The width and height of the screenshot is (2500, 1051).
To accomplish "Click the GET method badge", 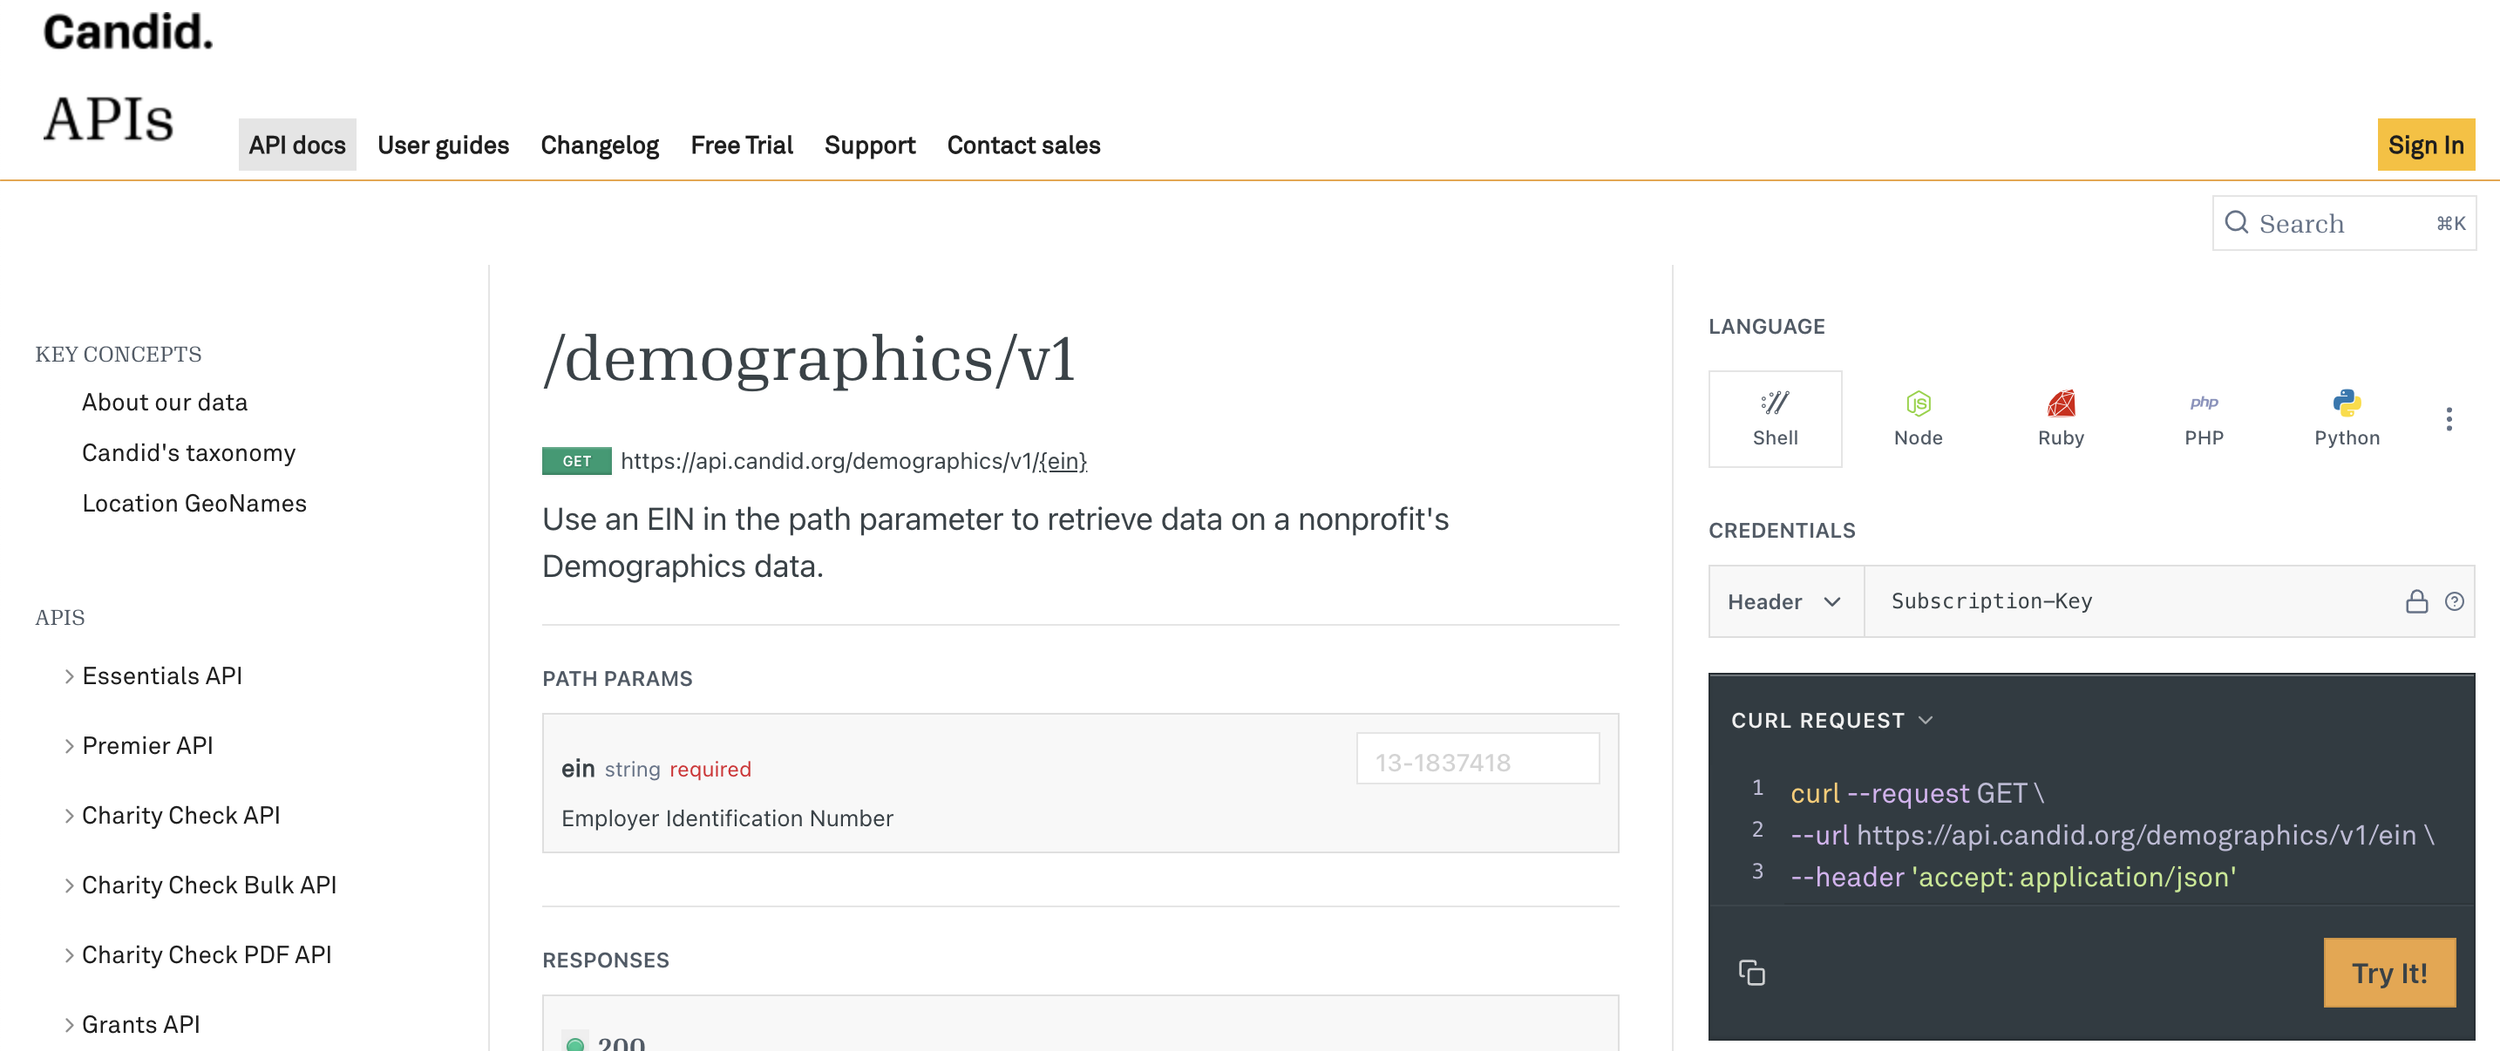I will click(x=577, y=461).
